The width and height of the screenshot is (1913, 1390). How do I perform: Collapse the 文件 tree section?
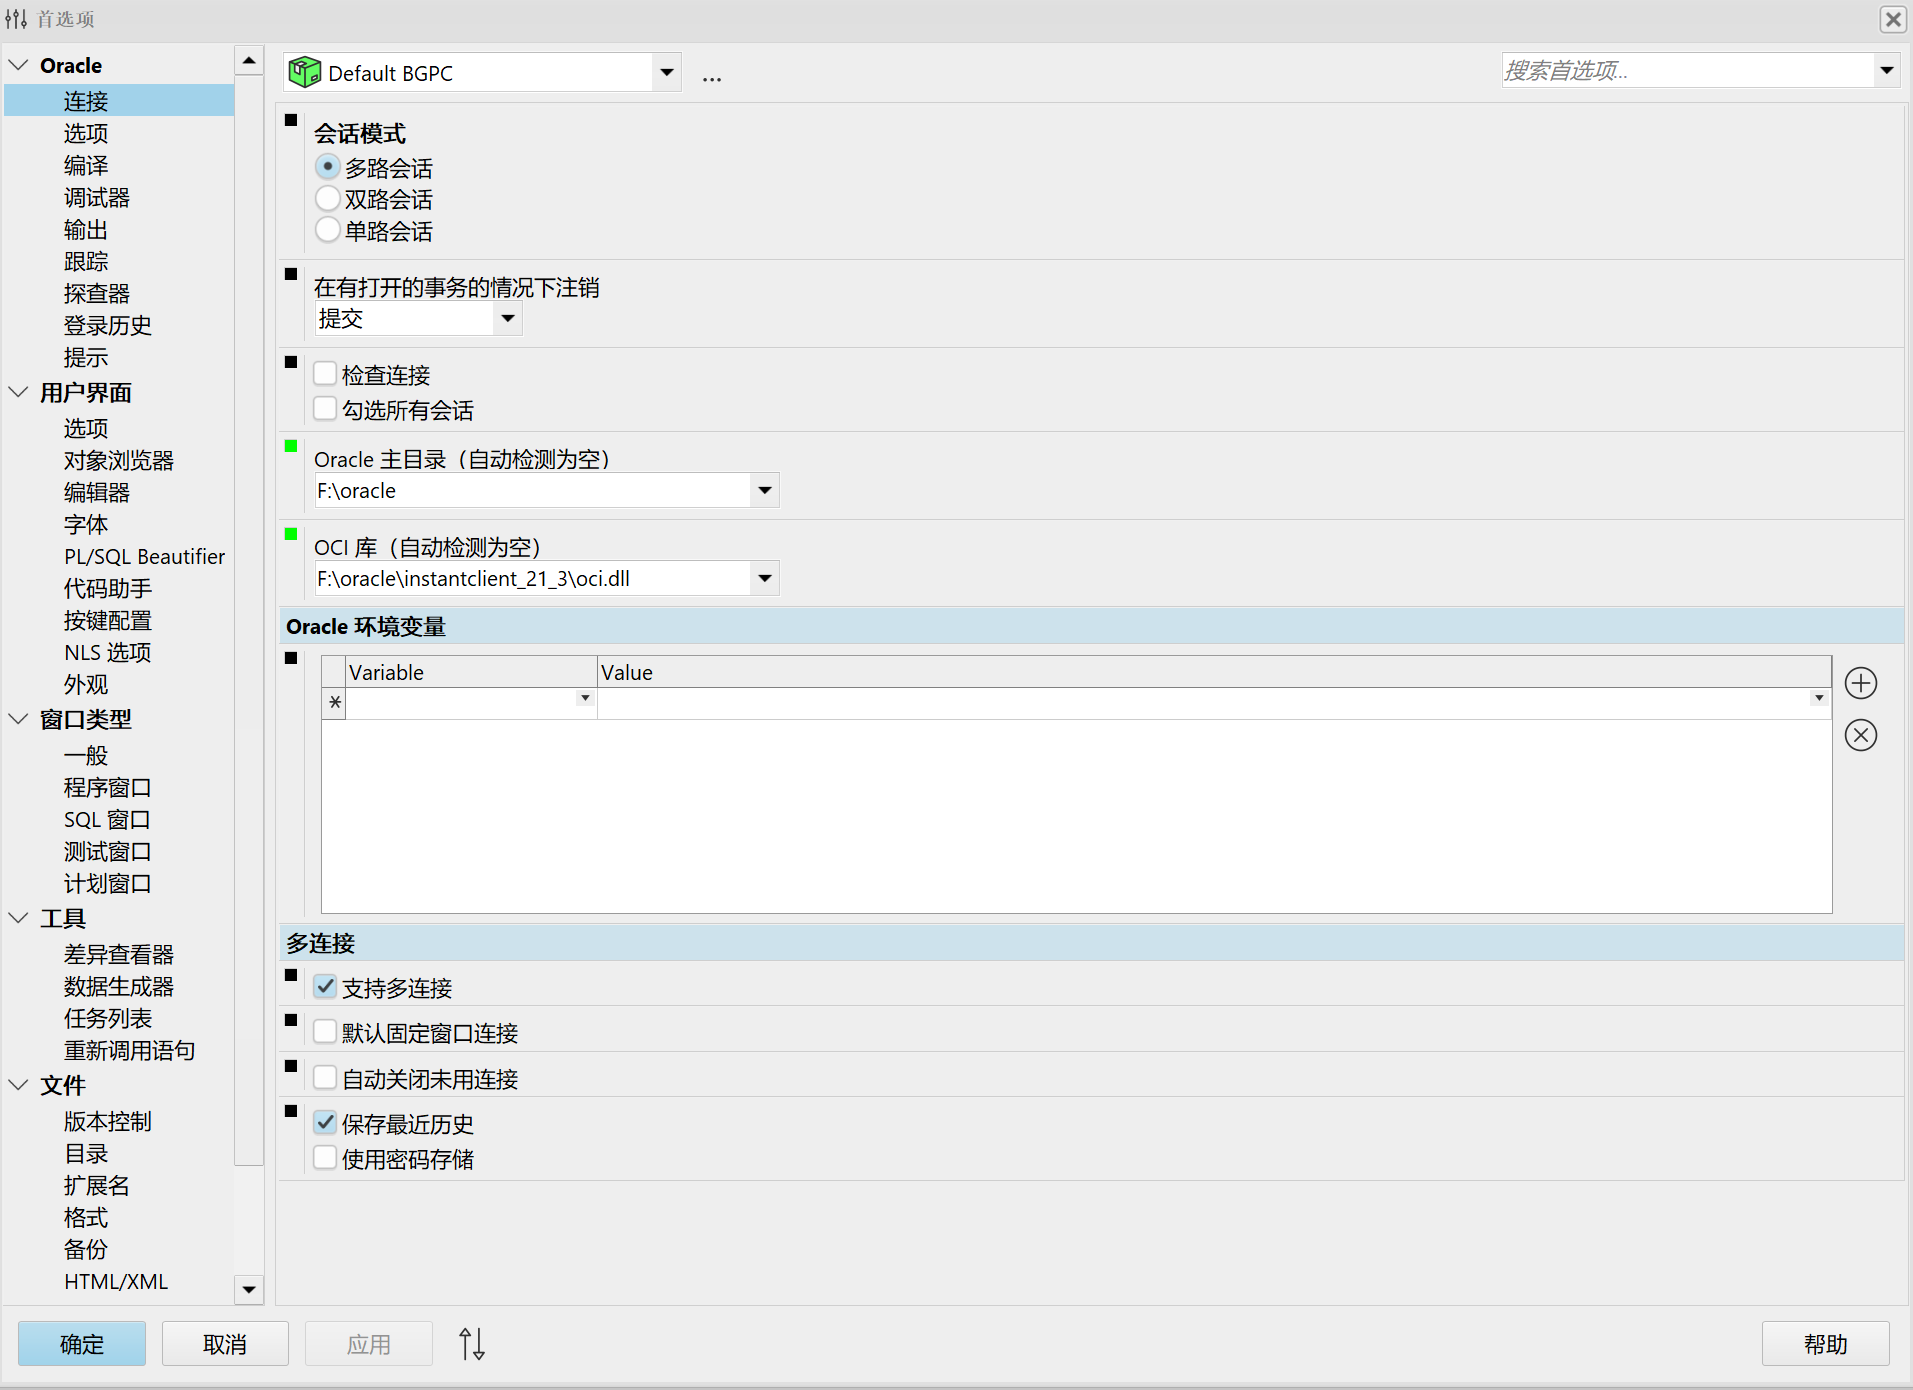pos(18,1085)
